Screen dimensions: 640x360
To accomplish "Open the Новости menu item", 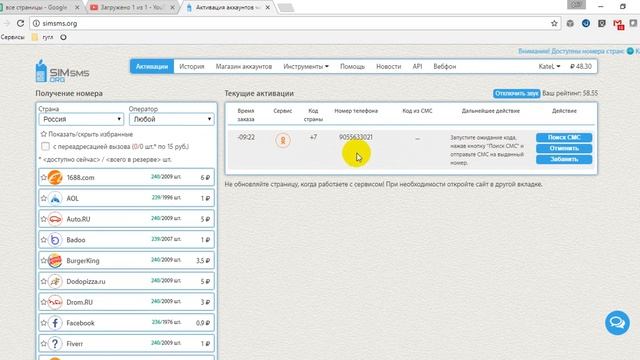I will coord(389,67).
